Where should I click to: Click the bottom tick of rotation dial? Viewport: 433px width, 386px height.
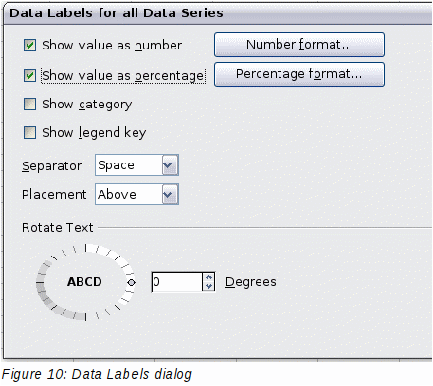tap(85, 317)
